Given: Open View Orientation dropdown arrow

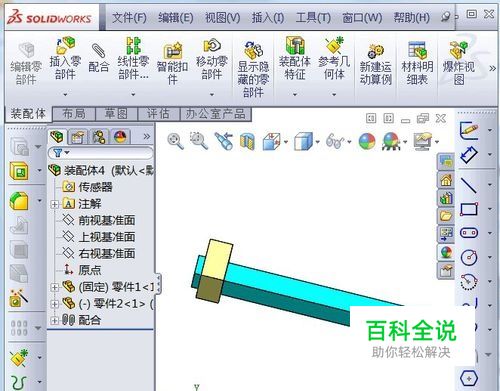Looking at the screenshot, I should tap(286, 142).
